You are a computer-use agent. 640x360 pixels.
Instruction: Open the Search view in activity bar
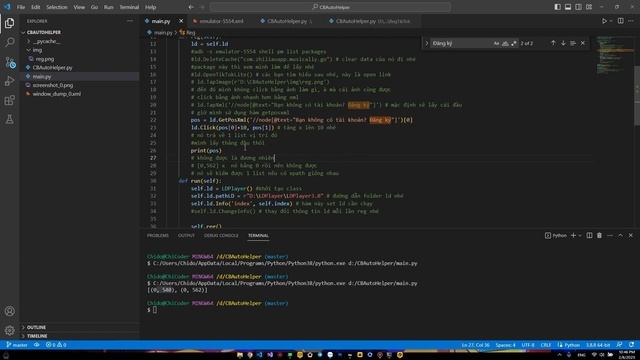(x=9, y=42)
